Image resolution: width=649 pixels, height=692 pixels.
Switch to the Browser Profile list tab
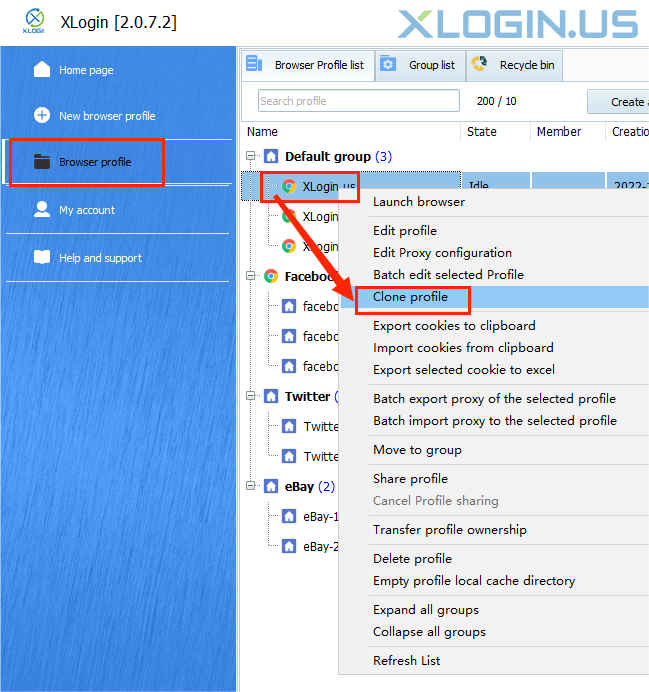[309, 65]
